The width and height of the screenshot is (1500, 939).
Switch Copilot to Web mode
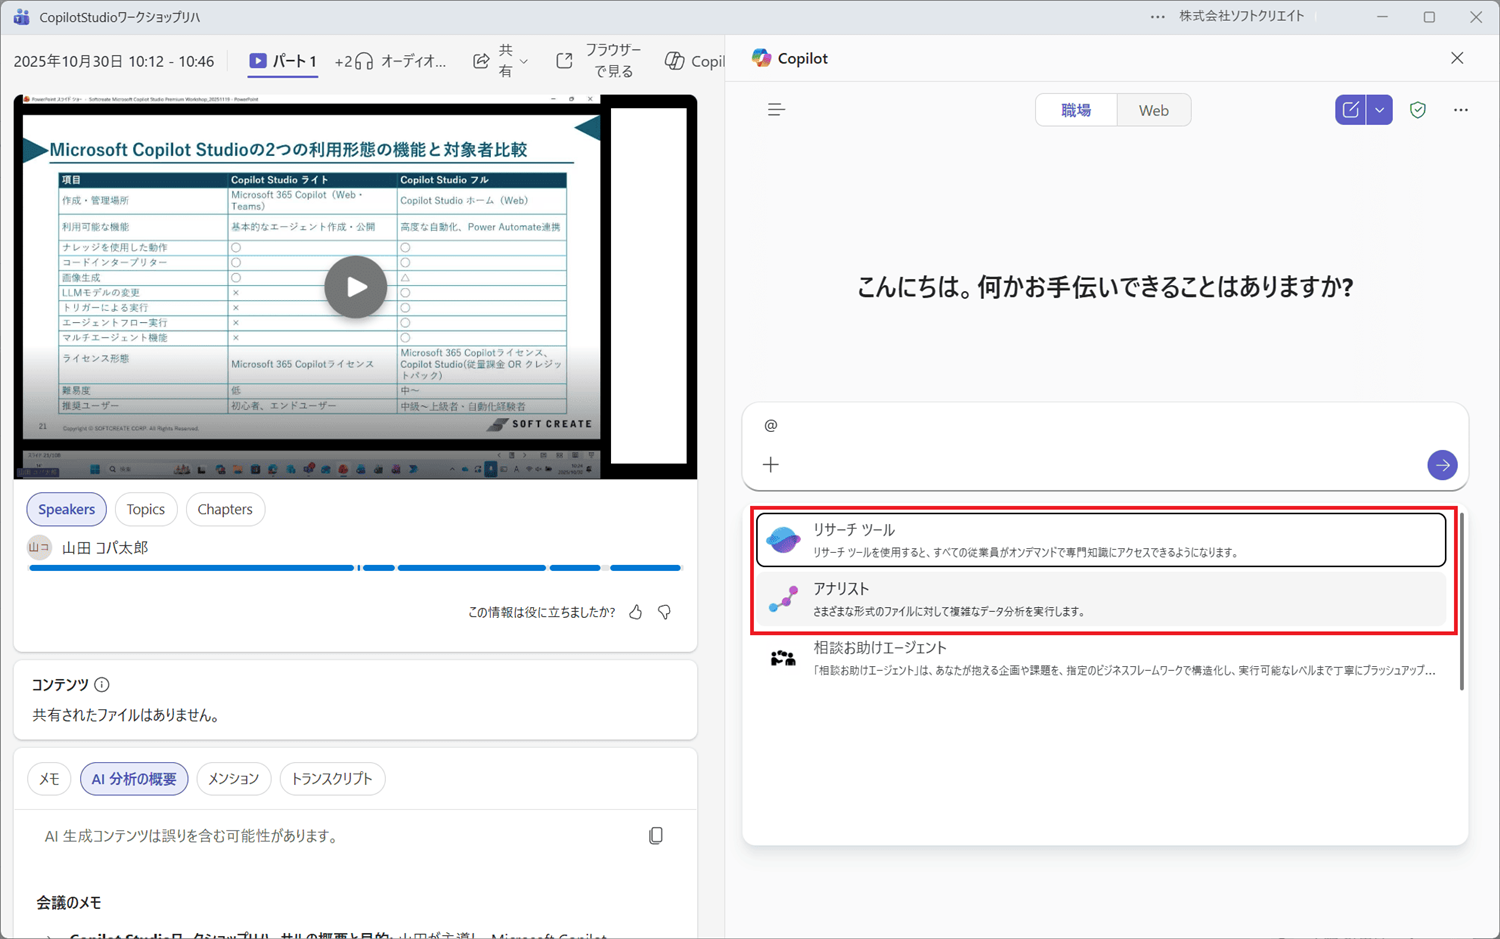point(1154,110)
